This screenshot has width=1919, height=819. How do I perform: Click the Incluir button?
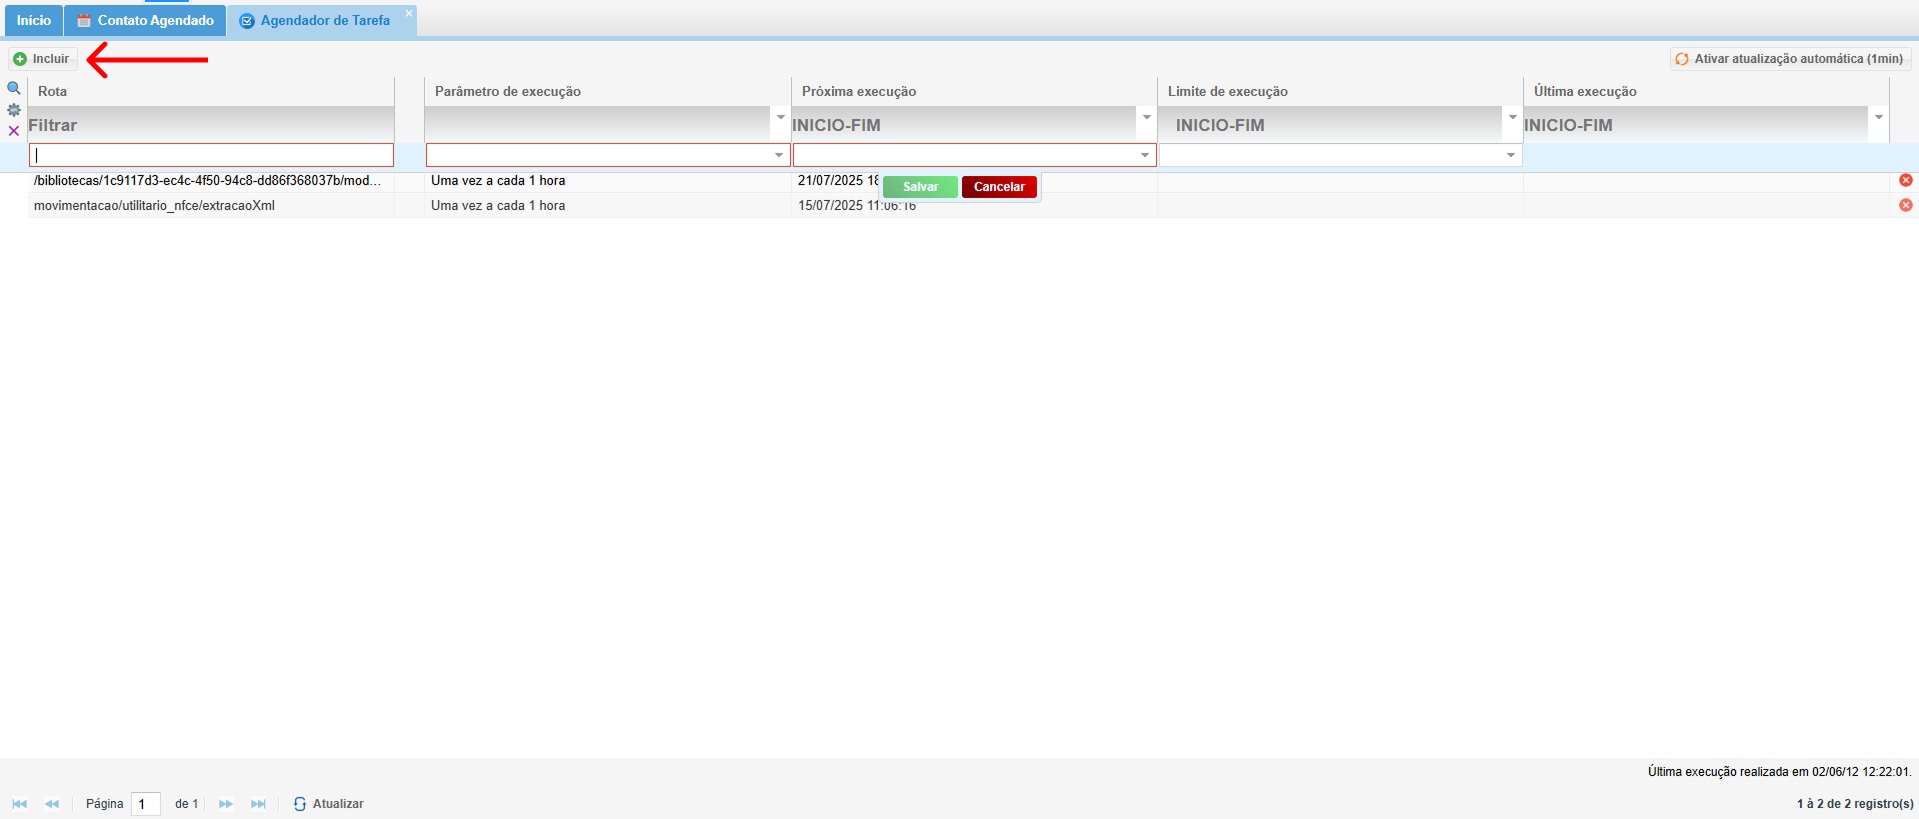tap(42, 59)
